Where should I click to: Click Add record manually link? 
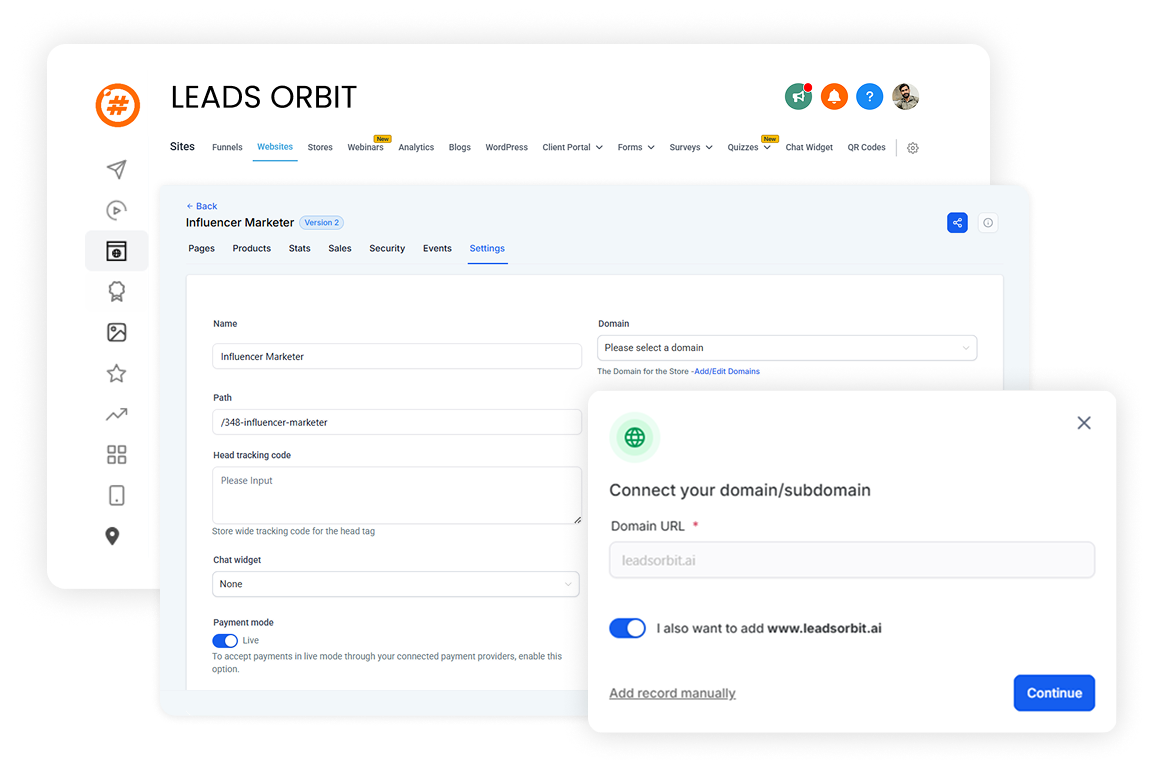point(672,693)
